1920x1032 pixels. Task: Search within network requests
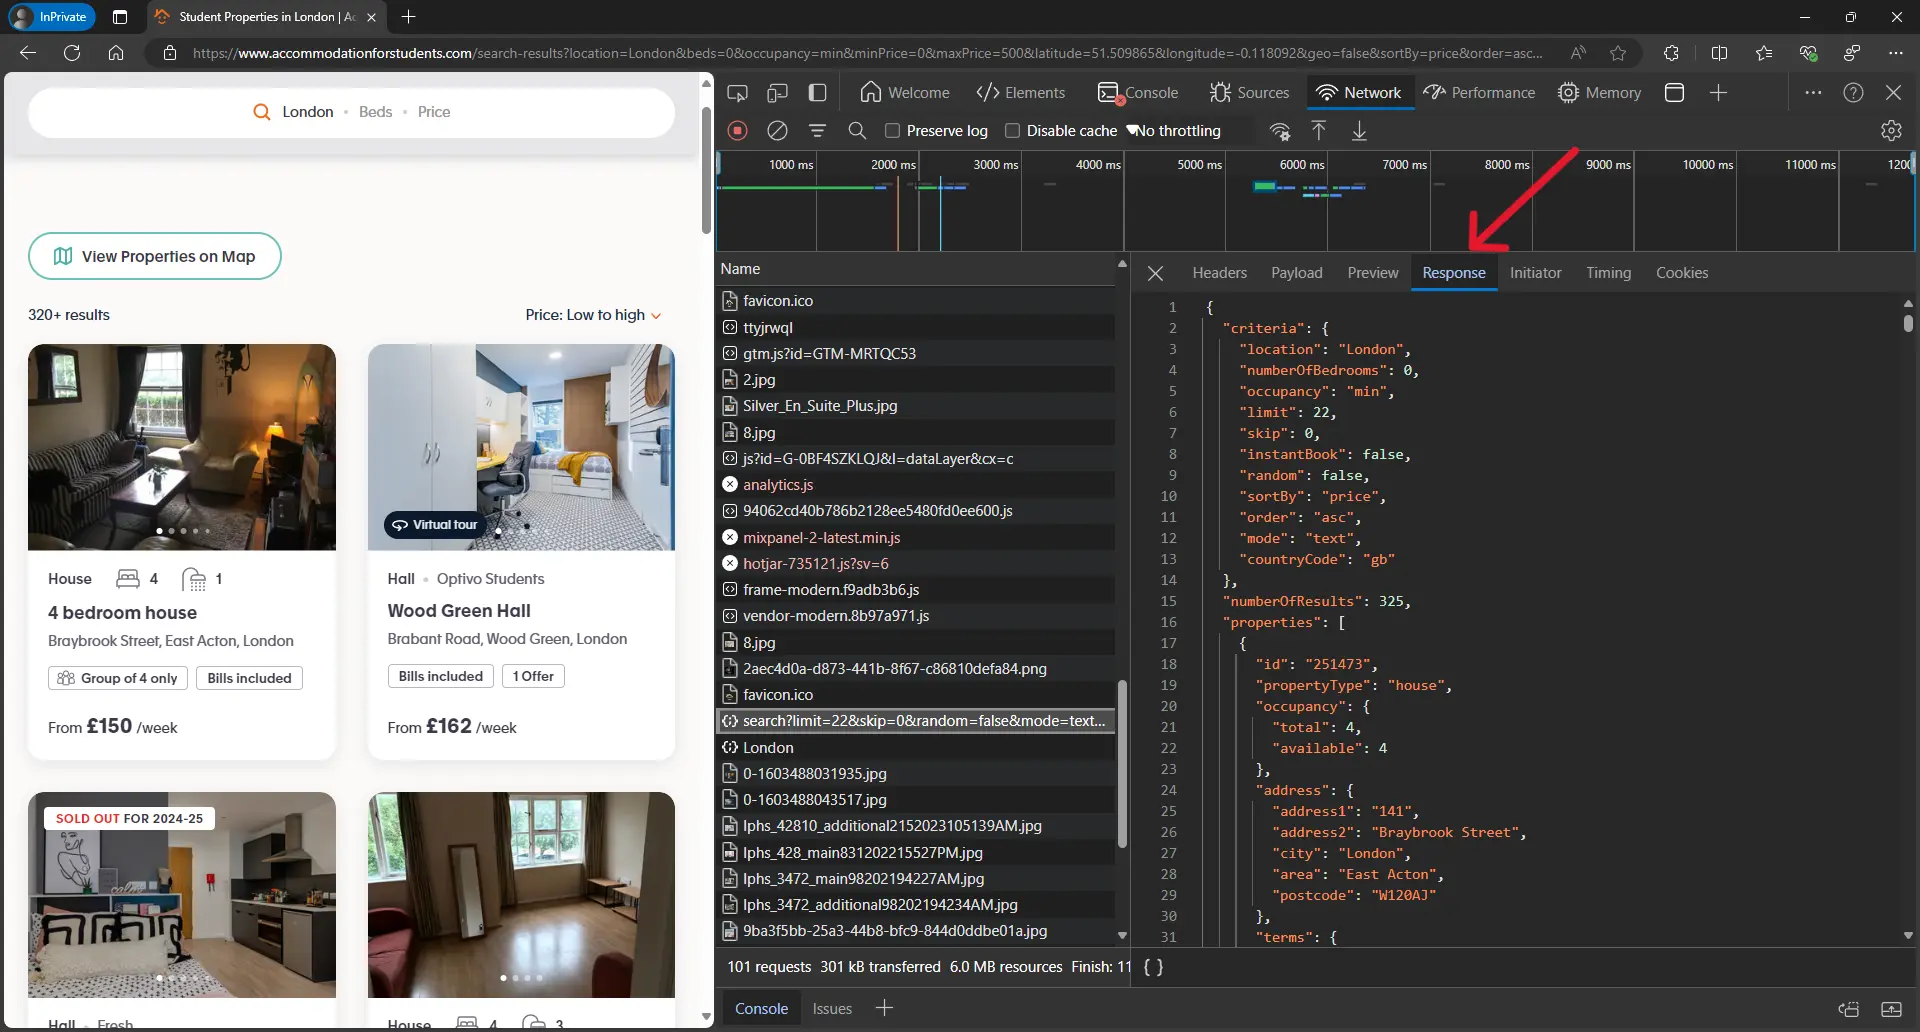[857, 131]
